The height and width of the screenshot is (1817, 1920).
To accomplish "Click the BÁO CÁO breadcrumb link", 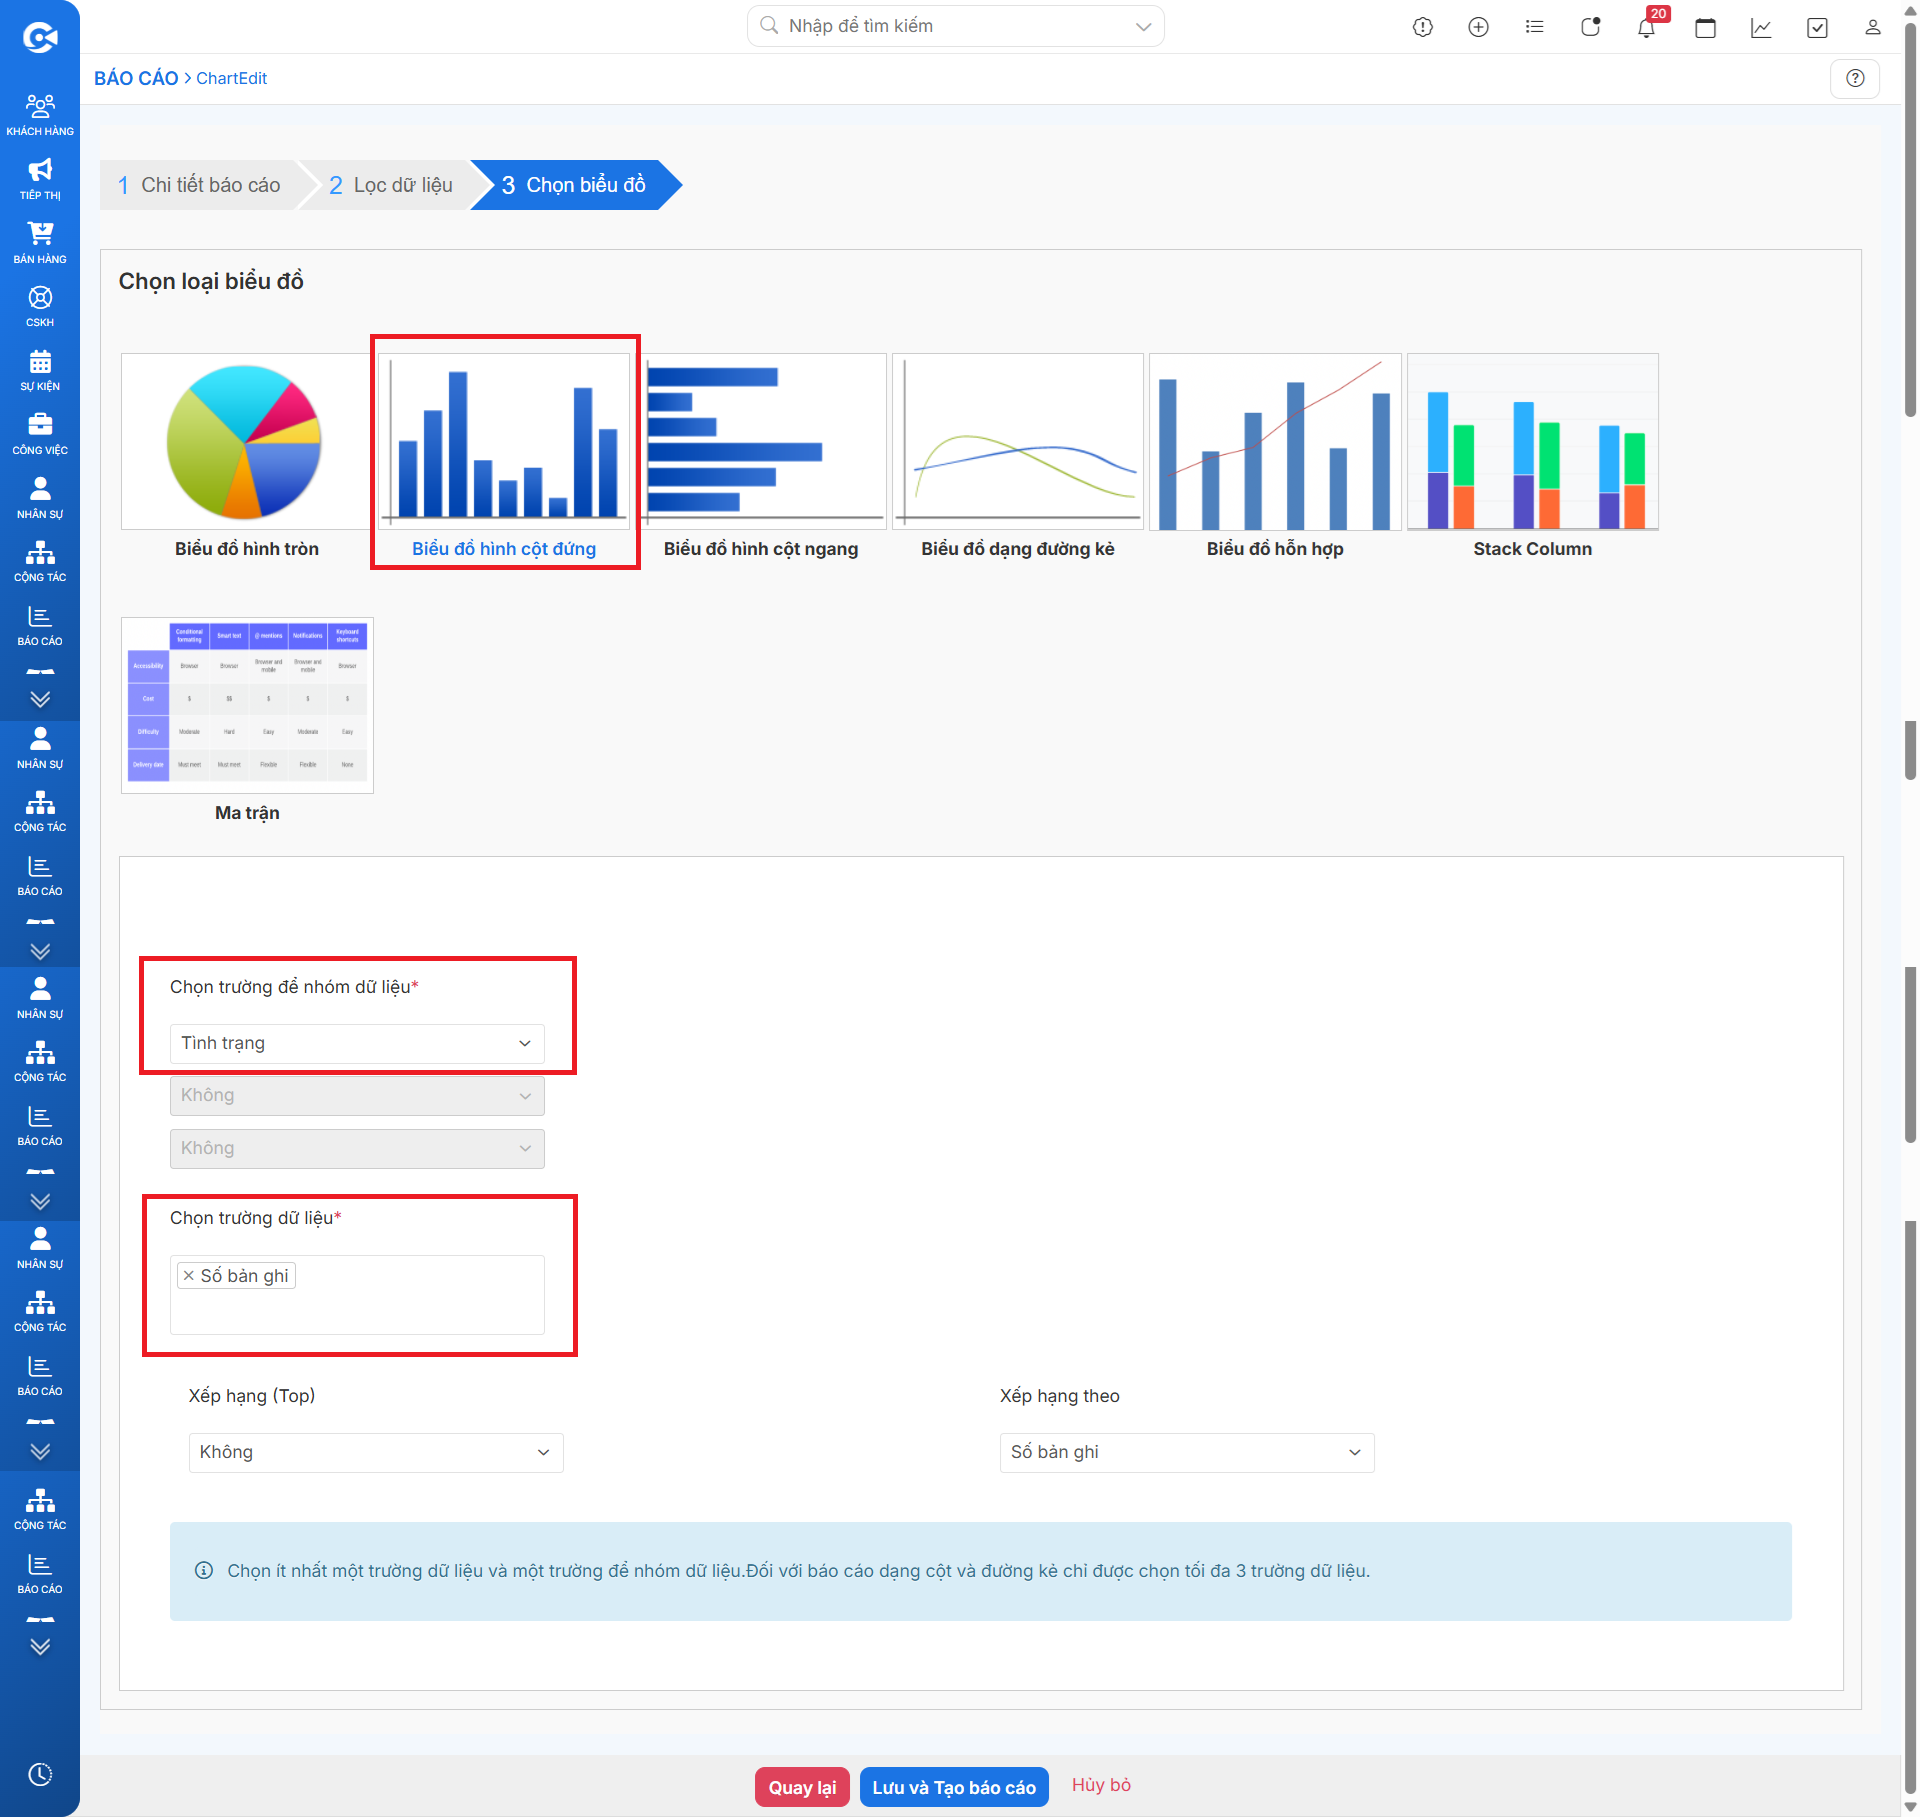I will tap(136, 78).
